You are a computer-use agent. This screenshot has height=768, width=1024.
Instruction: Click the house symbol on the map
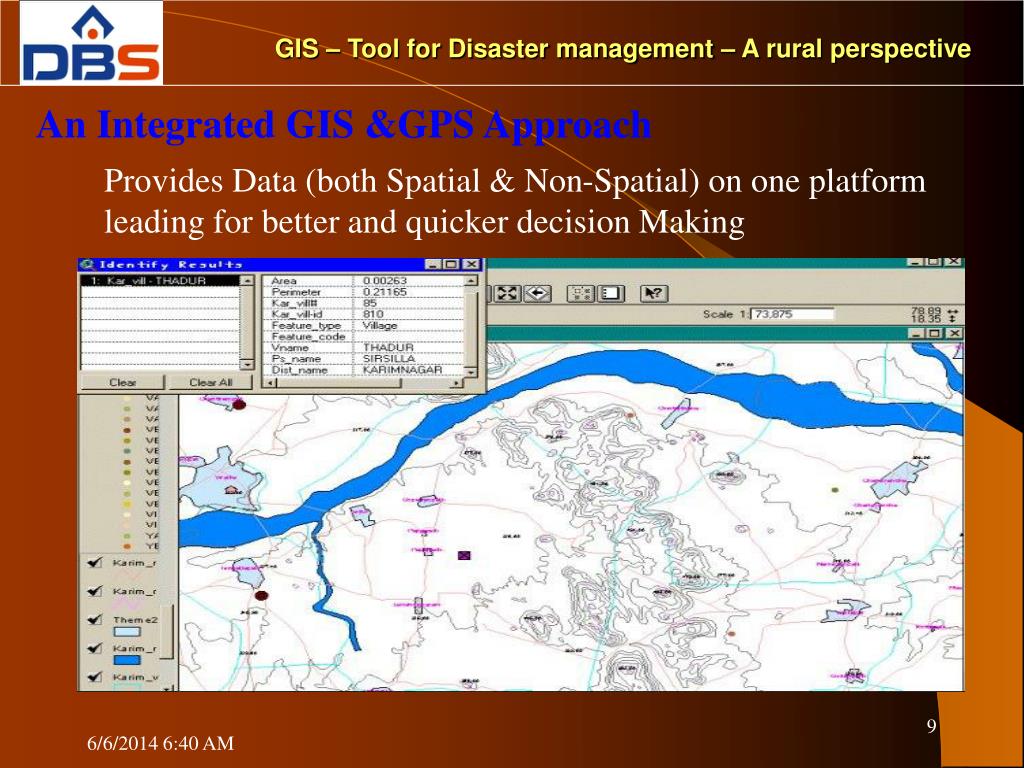[231, 489]
